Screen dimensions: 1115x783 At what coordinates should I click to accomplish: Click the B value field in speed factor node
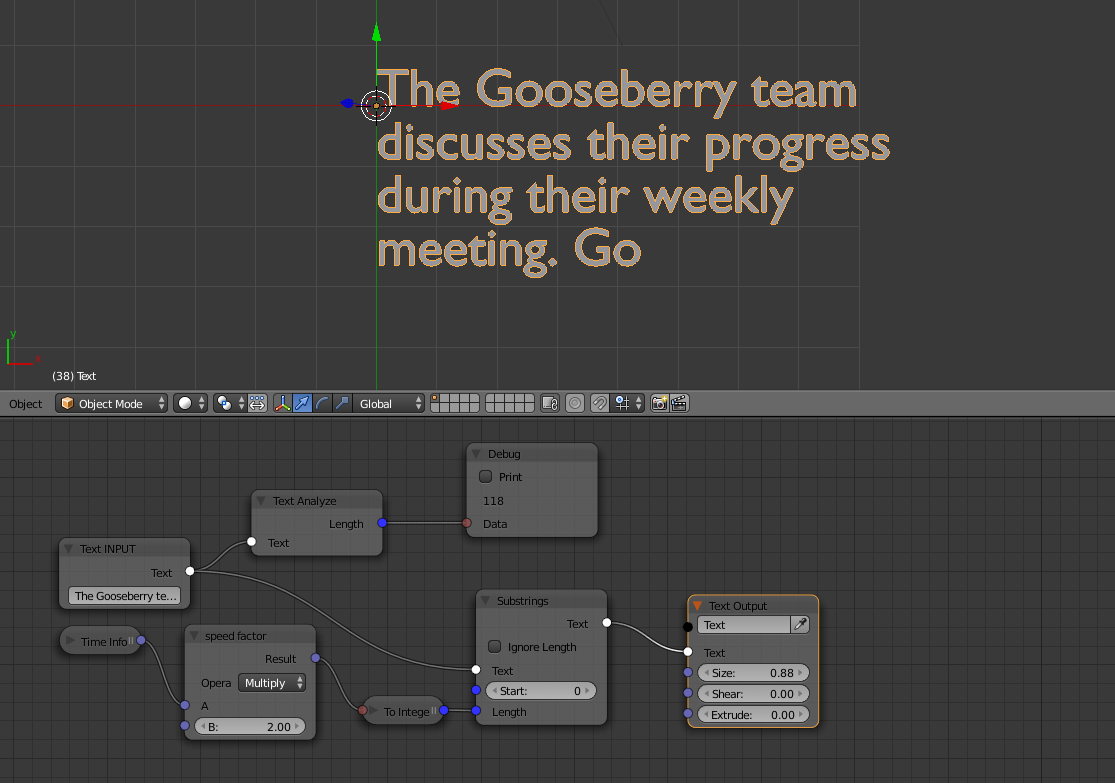tap(250, 726)
